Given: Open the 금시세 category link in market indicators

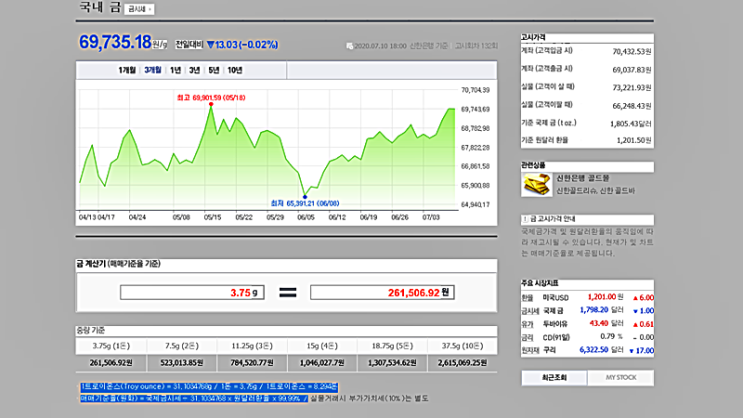Looking at the screenshot, I should [530, 311].
